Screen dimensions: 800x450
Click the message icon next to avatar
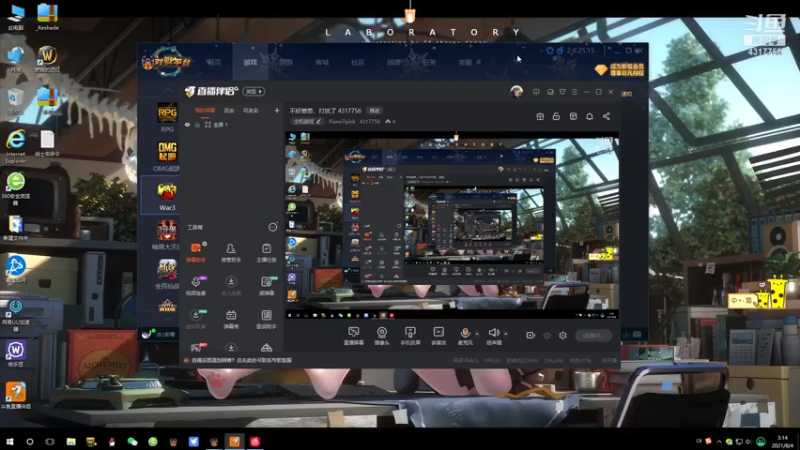(536, 92)
